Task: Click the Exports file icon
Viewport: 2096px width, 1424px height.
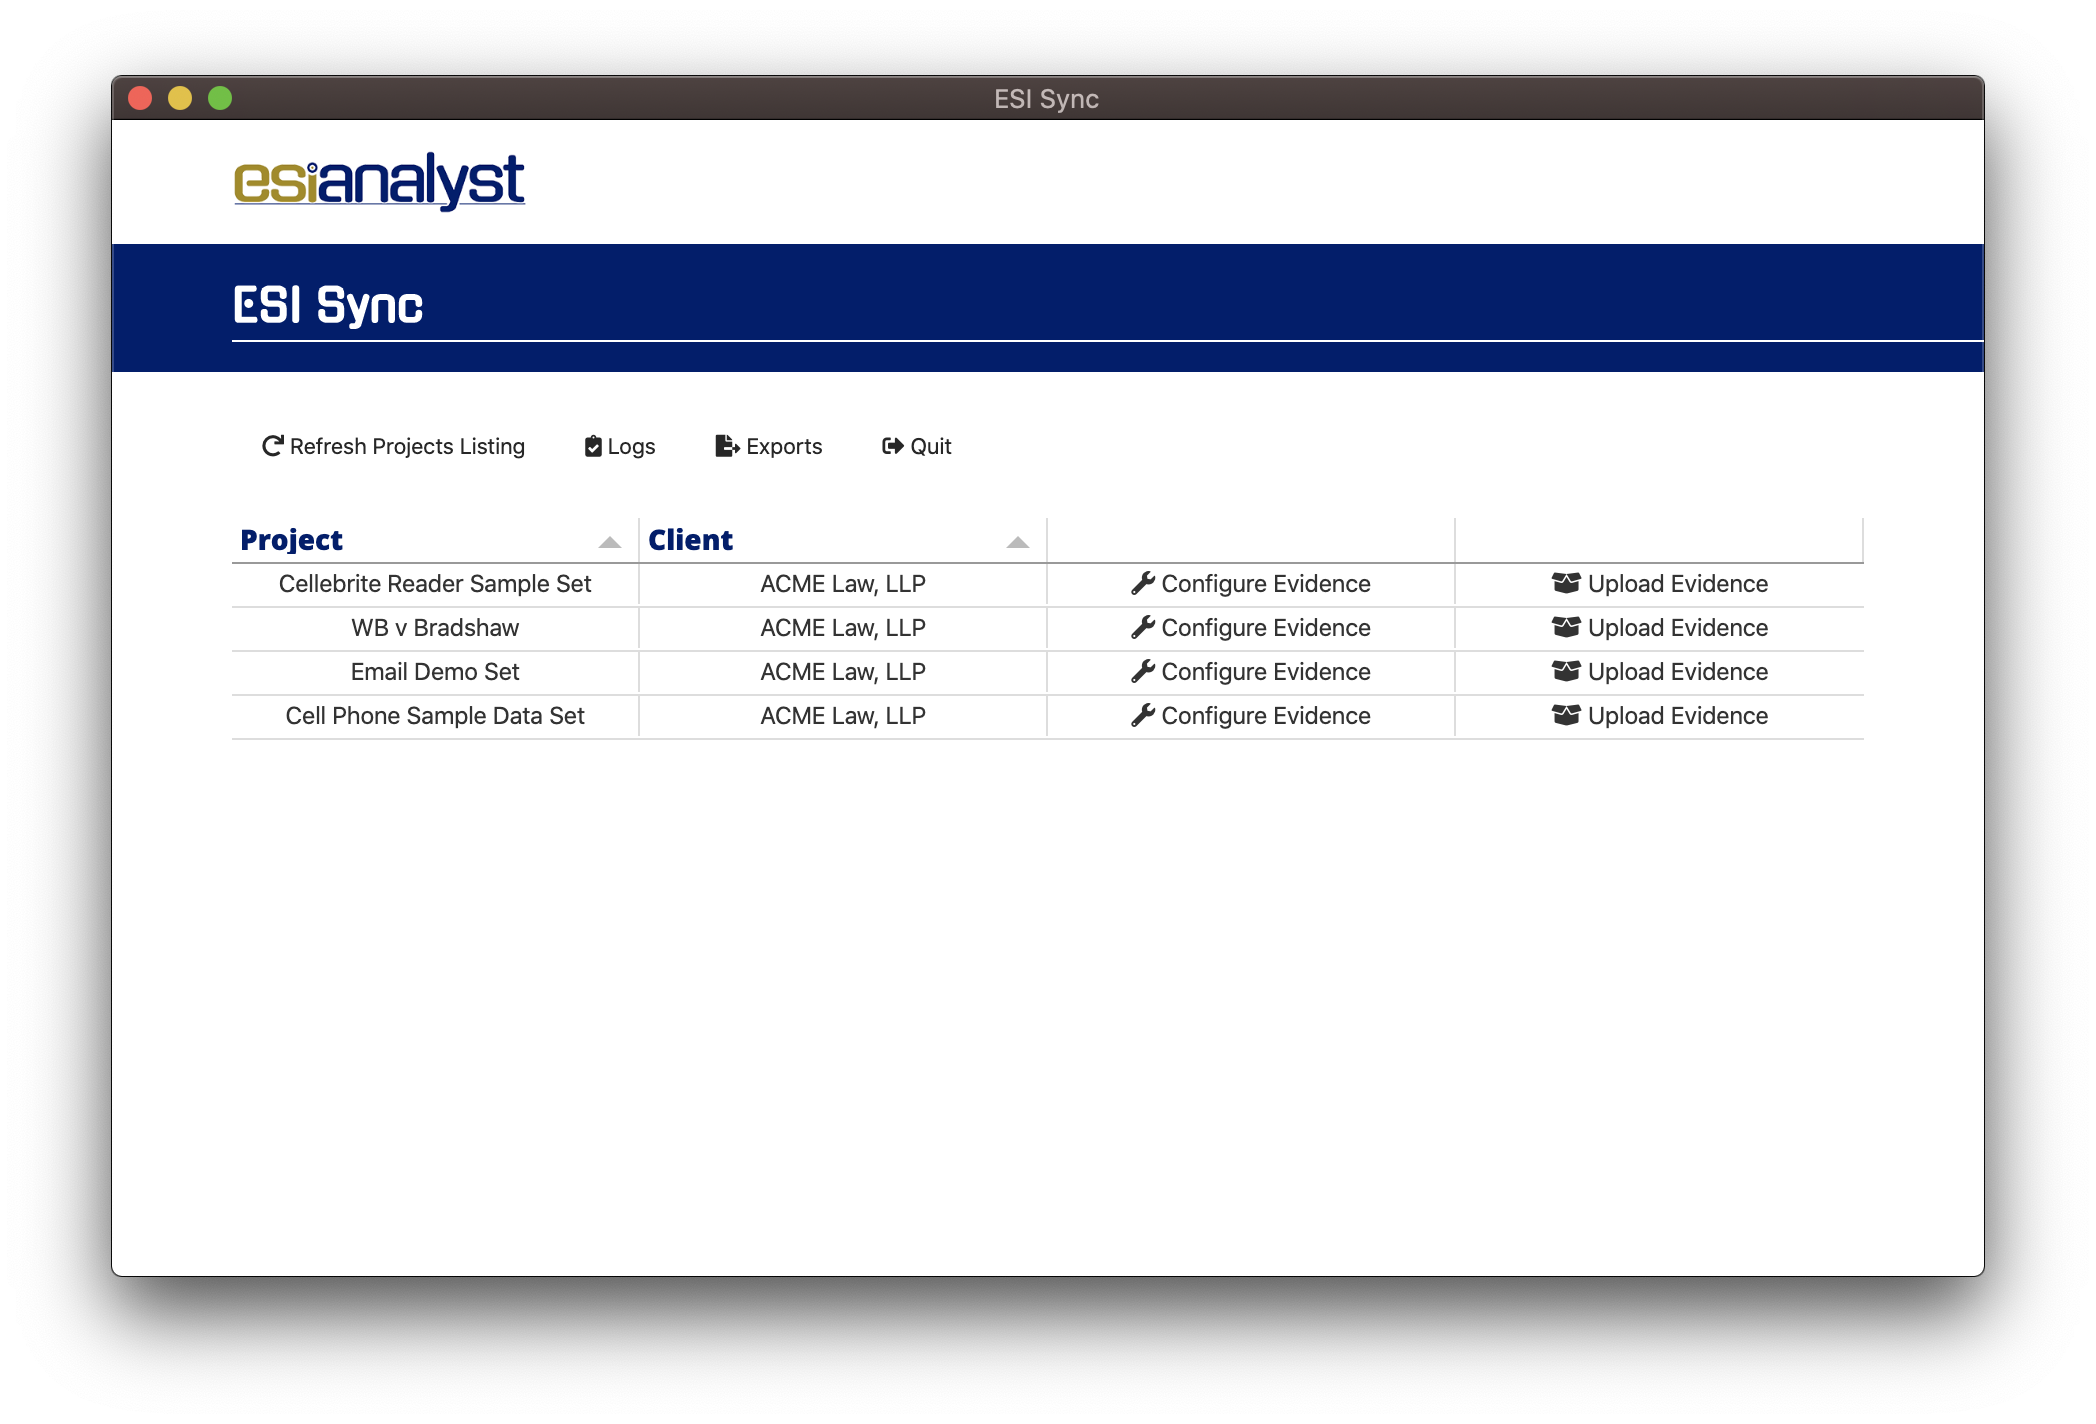Action: click(x=727, y=446)
